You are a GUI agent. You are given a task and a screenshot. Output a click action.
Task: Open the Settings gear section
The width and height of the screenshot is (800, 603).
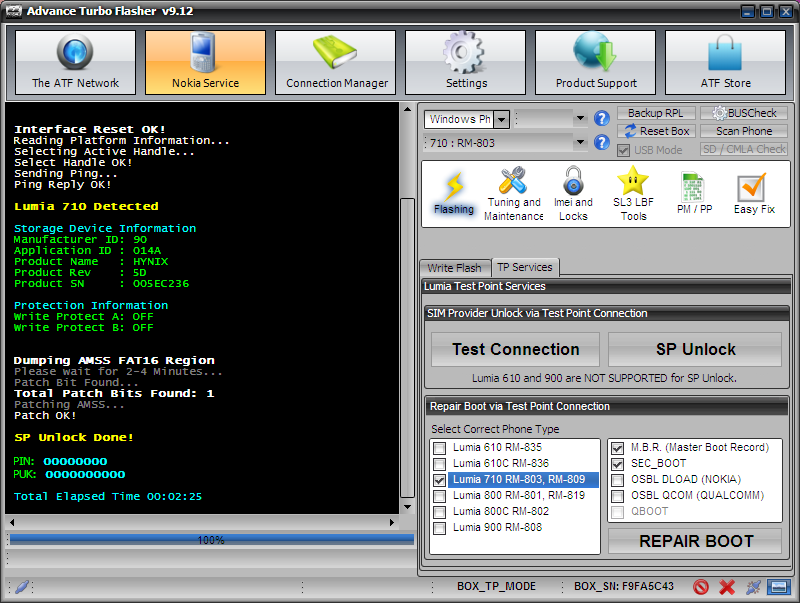pos(465,62)
